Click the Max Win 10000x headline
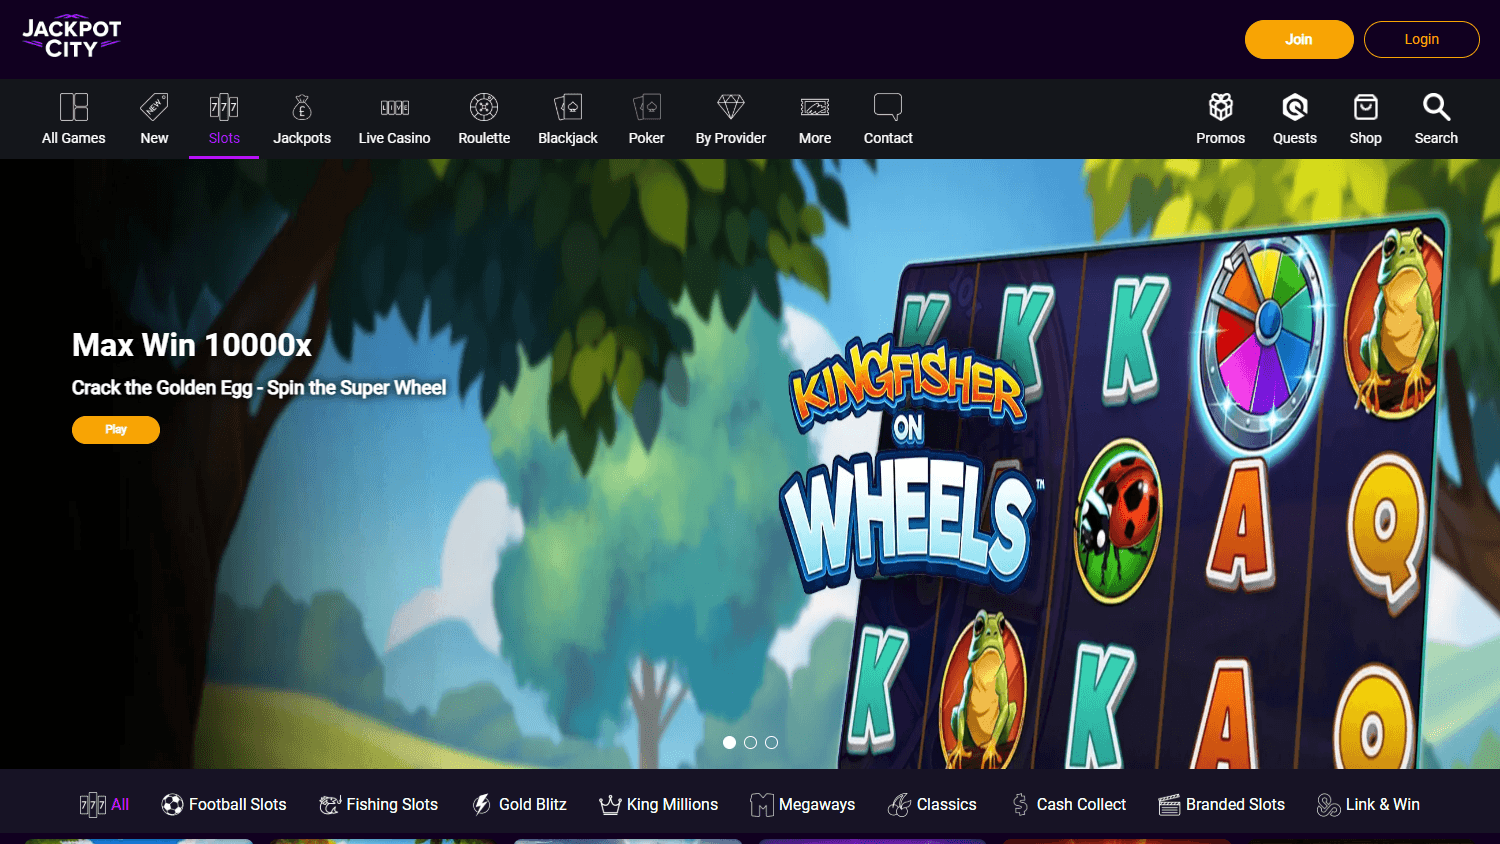The width and height of the screenshot is (1500, 844). click(192, 345)
